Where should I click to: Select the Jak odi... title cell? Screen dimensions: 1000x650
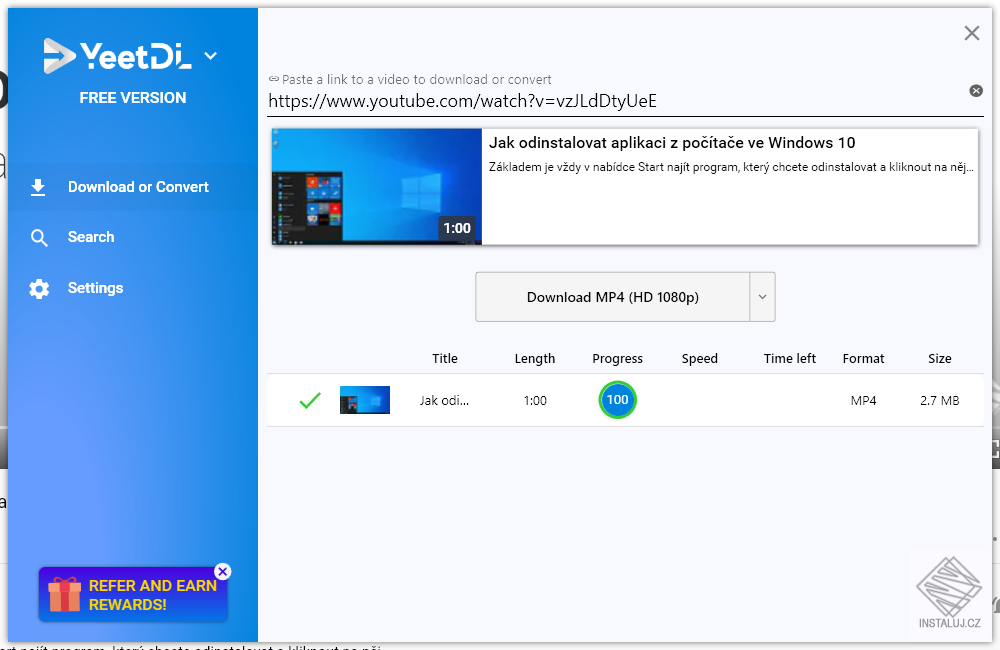click(x=444, y=401)
